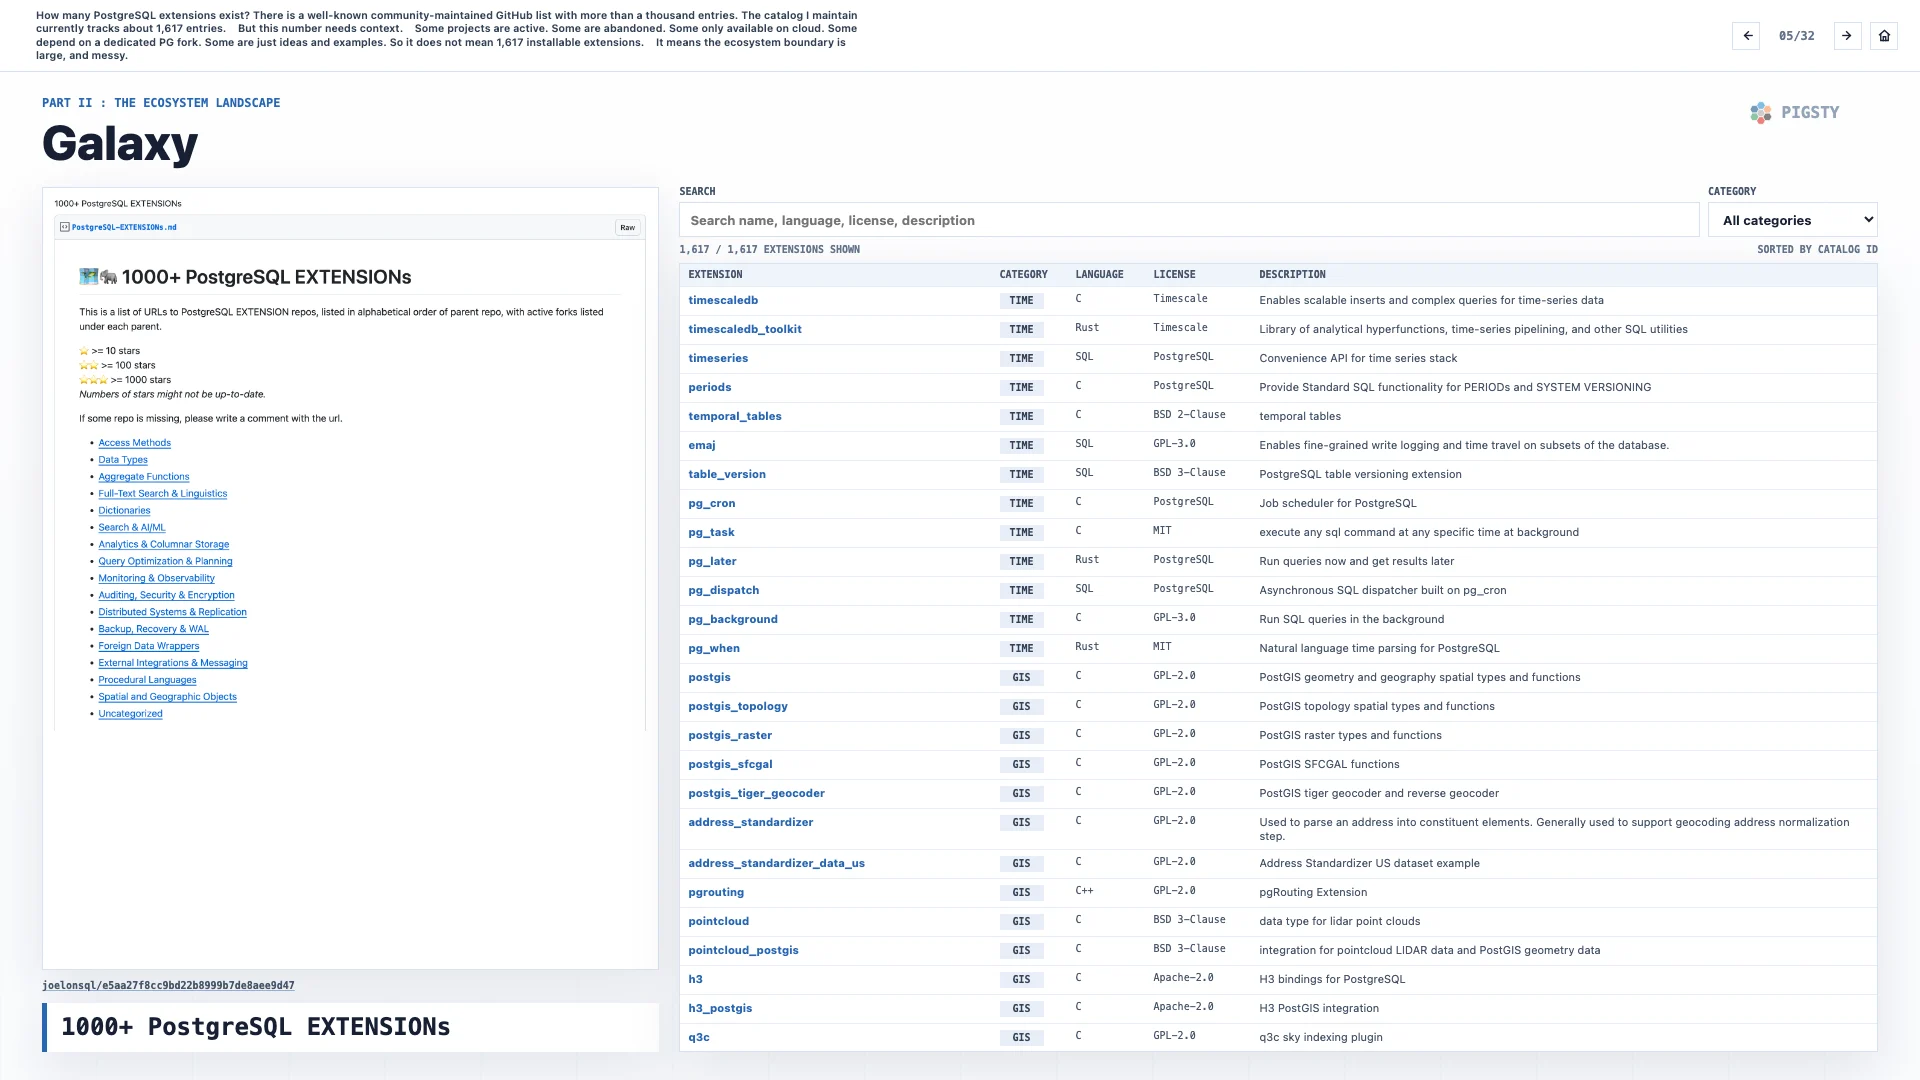Open the pg_when extension link
Viewport: 1920px width, 1080px height.
coord(714,649)
